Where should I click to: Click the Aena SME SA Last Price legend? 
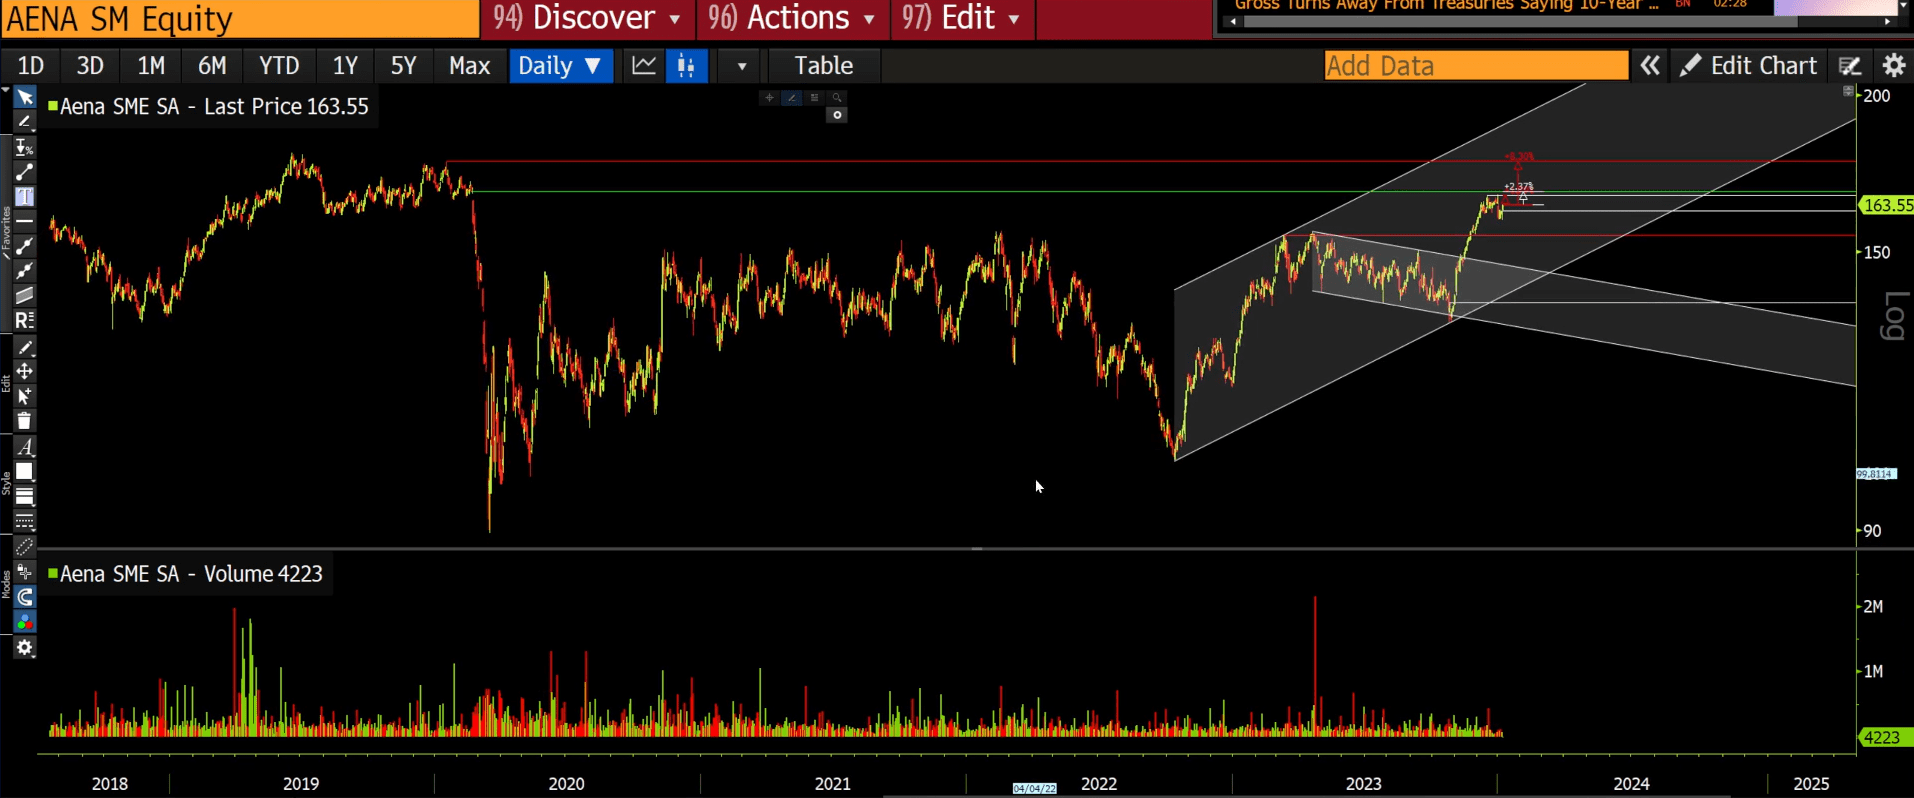click(208, 107)
